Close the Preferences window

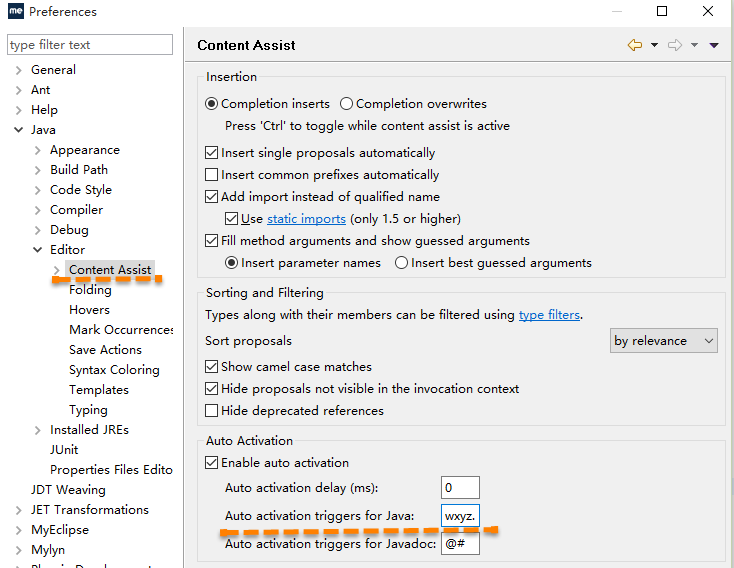tap(708, 11)
